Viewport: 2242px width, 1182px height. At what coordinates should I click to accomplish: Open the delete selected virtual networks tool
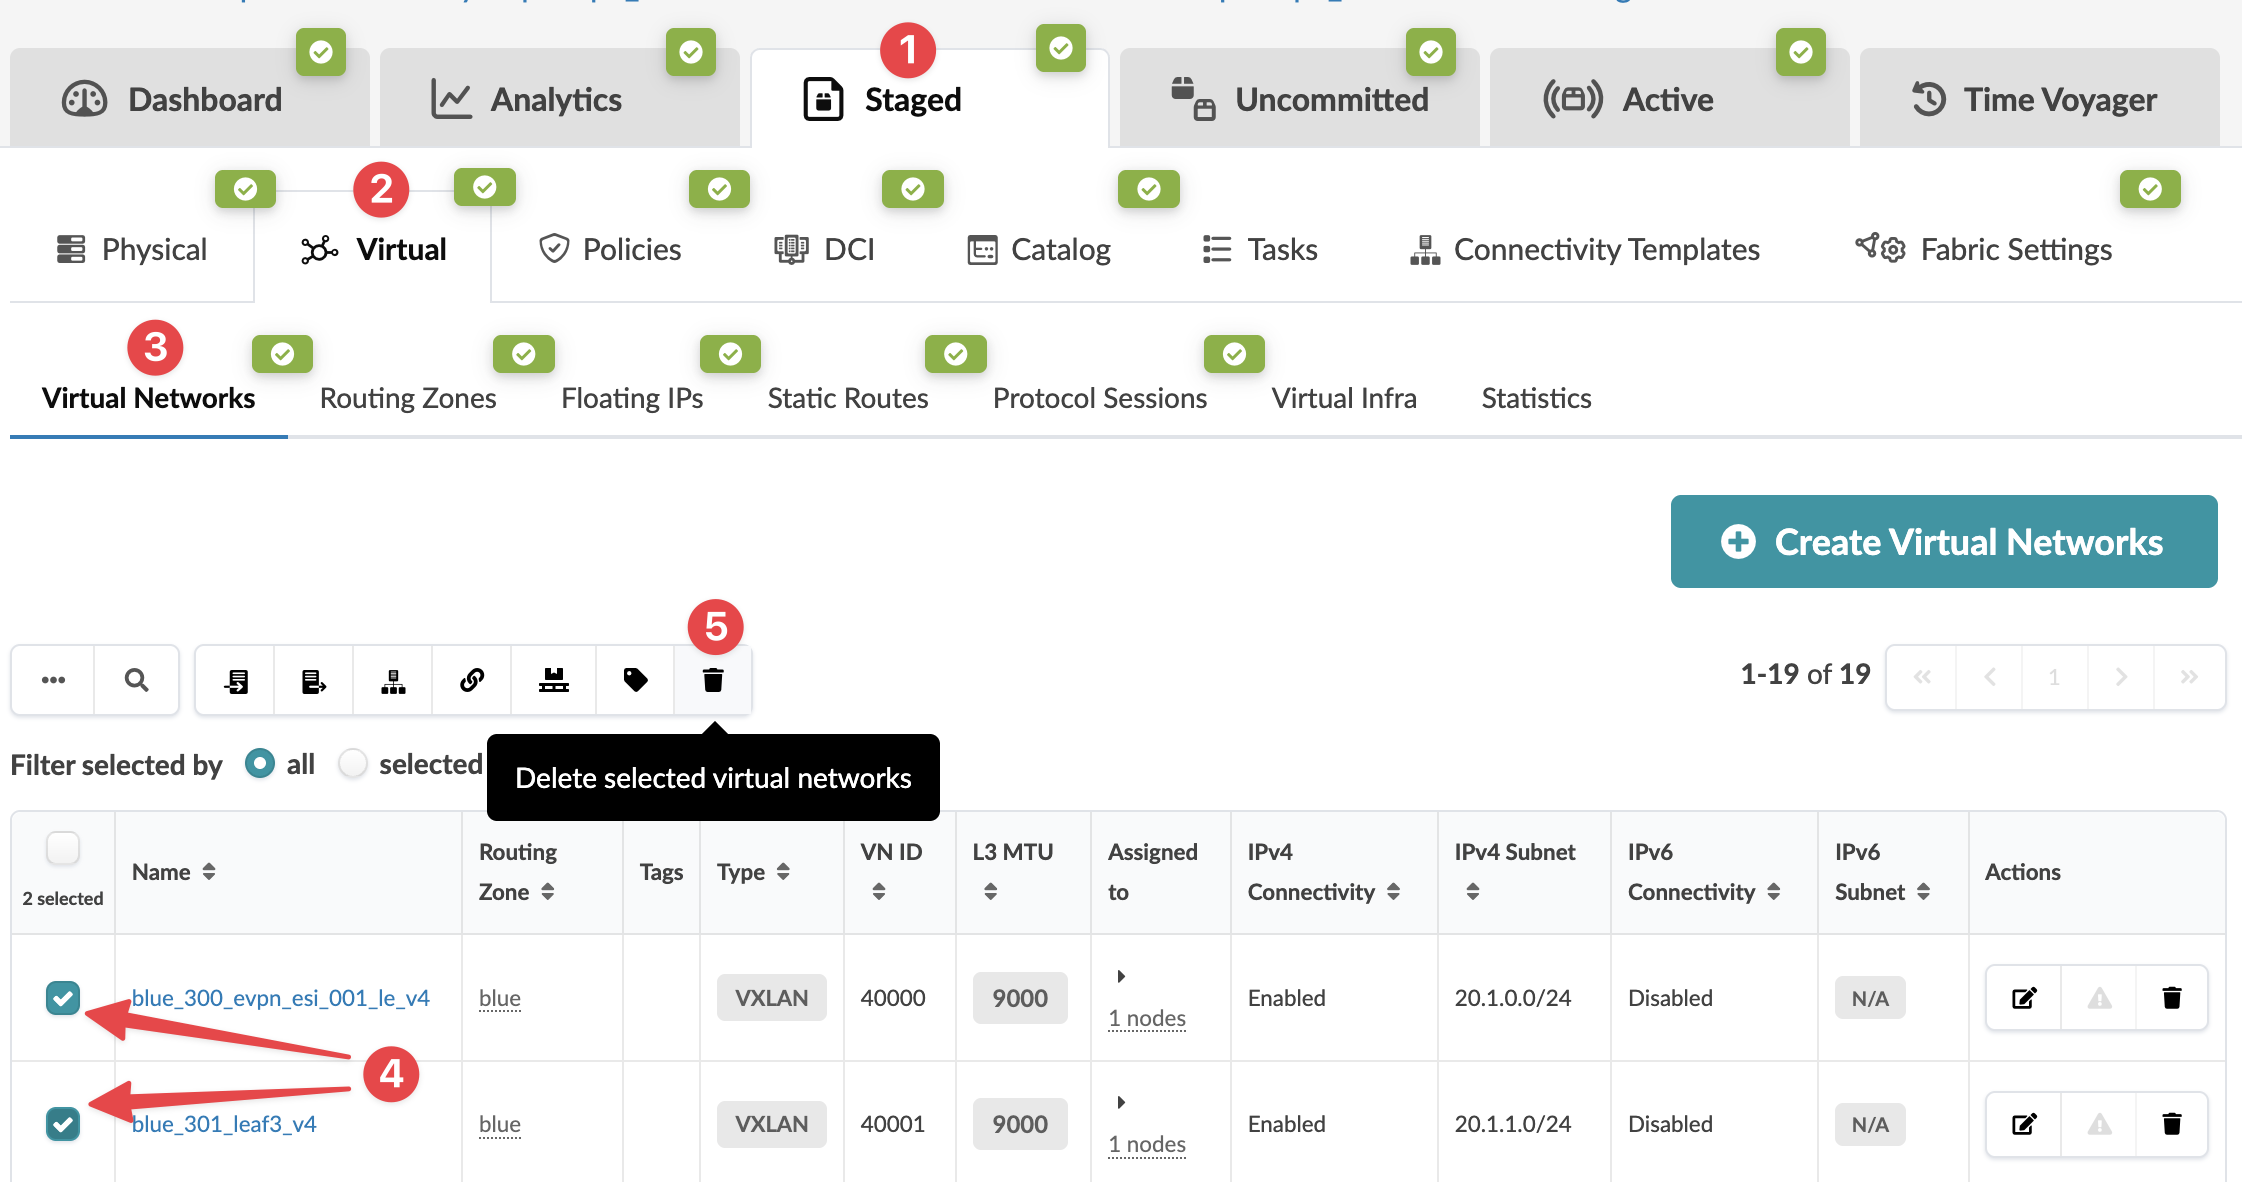[713, 680]
